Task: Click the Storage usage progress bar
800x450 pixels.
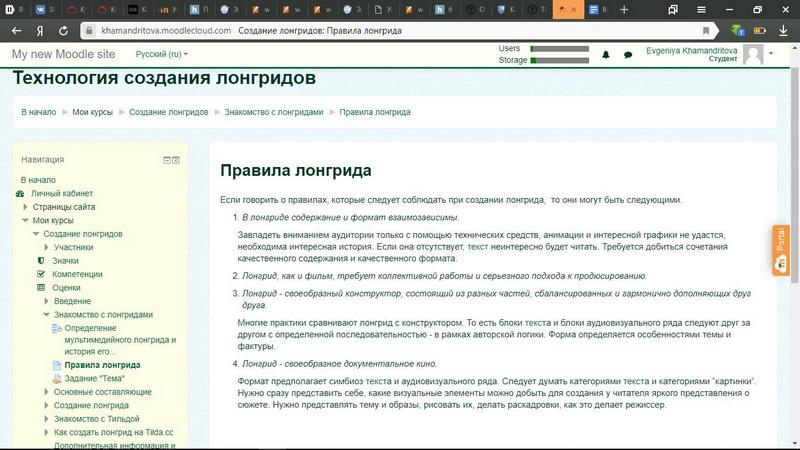Action: click(559, 60)
